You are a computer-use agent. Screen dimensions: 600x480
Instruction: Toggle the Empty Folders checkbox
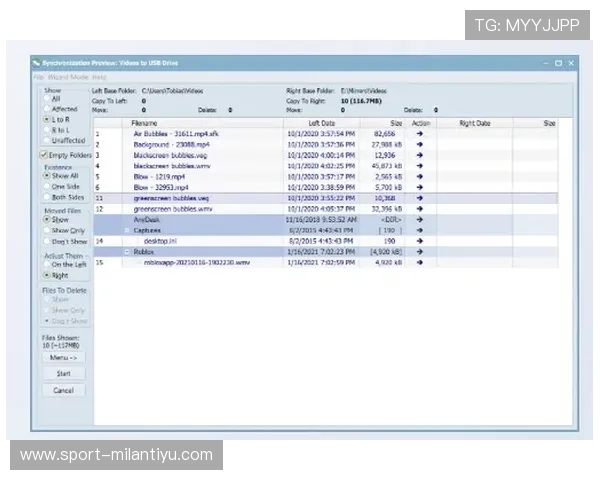pos(43,156)
